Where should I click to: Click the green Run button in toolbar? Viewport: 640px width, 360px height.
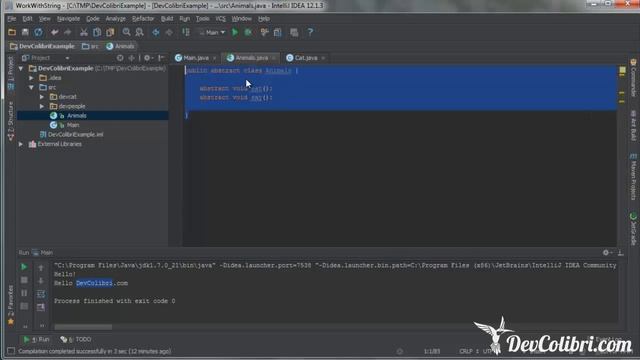click(235, 32)
